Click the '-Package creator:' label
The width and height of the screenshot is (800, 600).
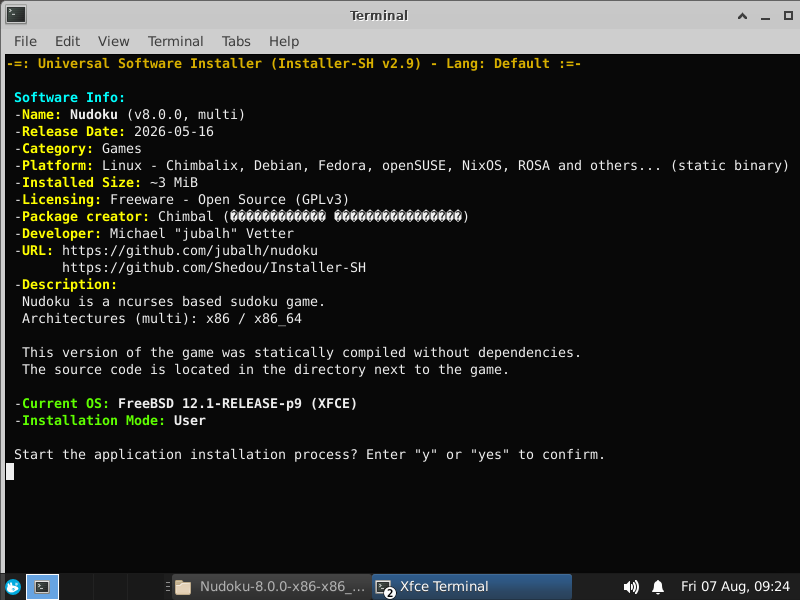click(x=82, y=216)
